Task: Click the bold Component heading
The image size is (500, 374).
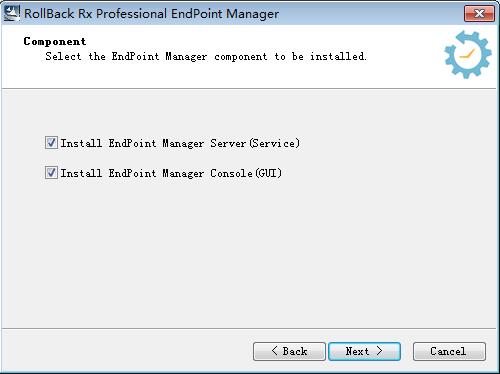Action: click(x=55, y=42)
